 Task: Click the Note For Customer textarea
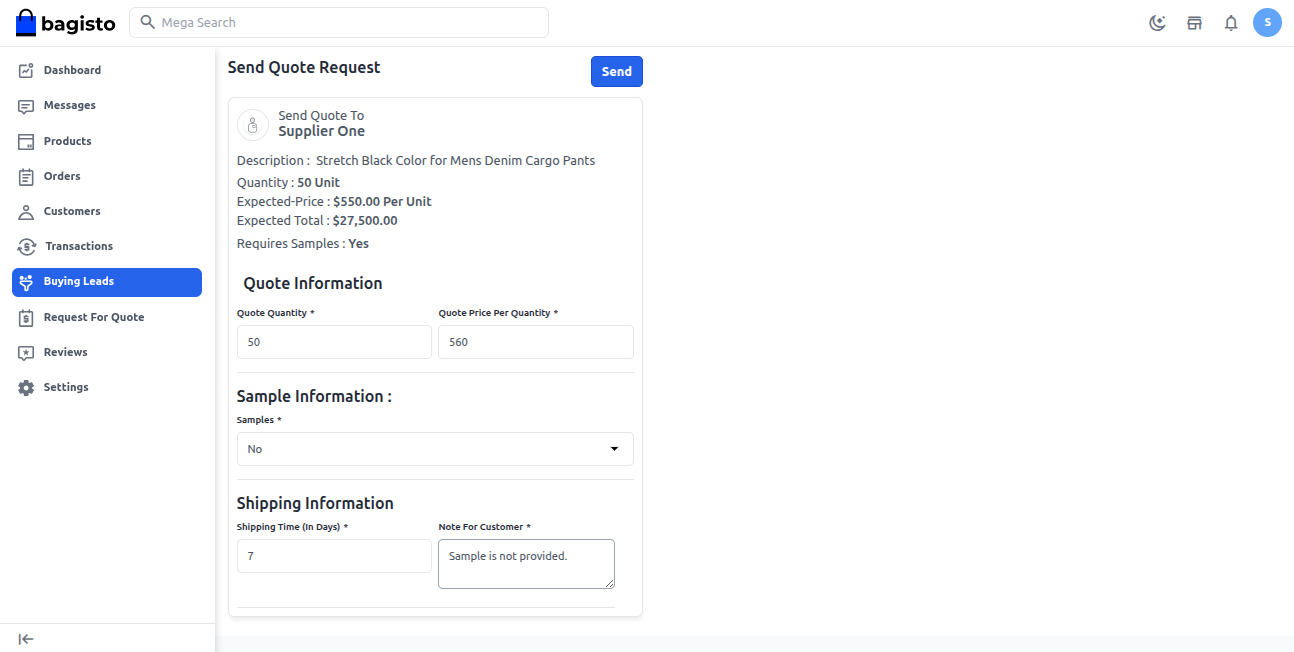tap(526, 564)
